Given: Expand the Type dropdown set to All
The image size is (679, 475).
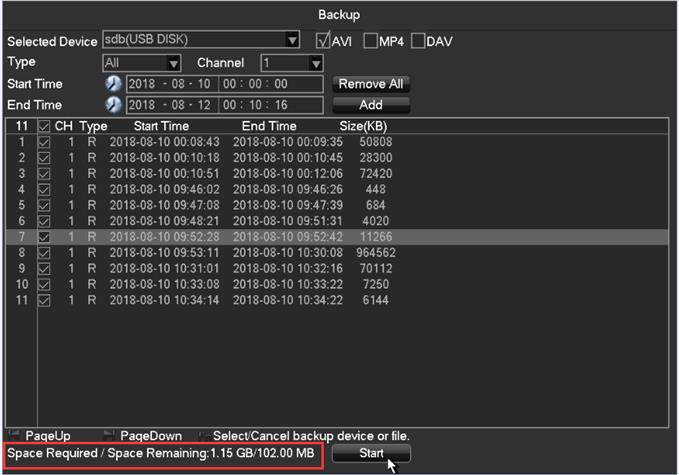Looking at the screenshot, I should coord(173,63).
